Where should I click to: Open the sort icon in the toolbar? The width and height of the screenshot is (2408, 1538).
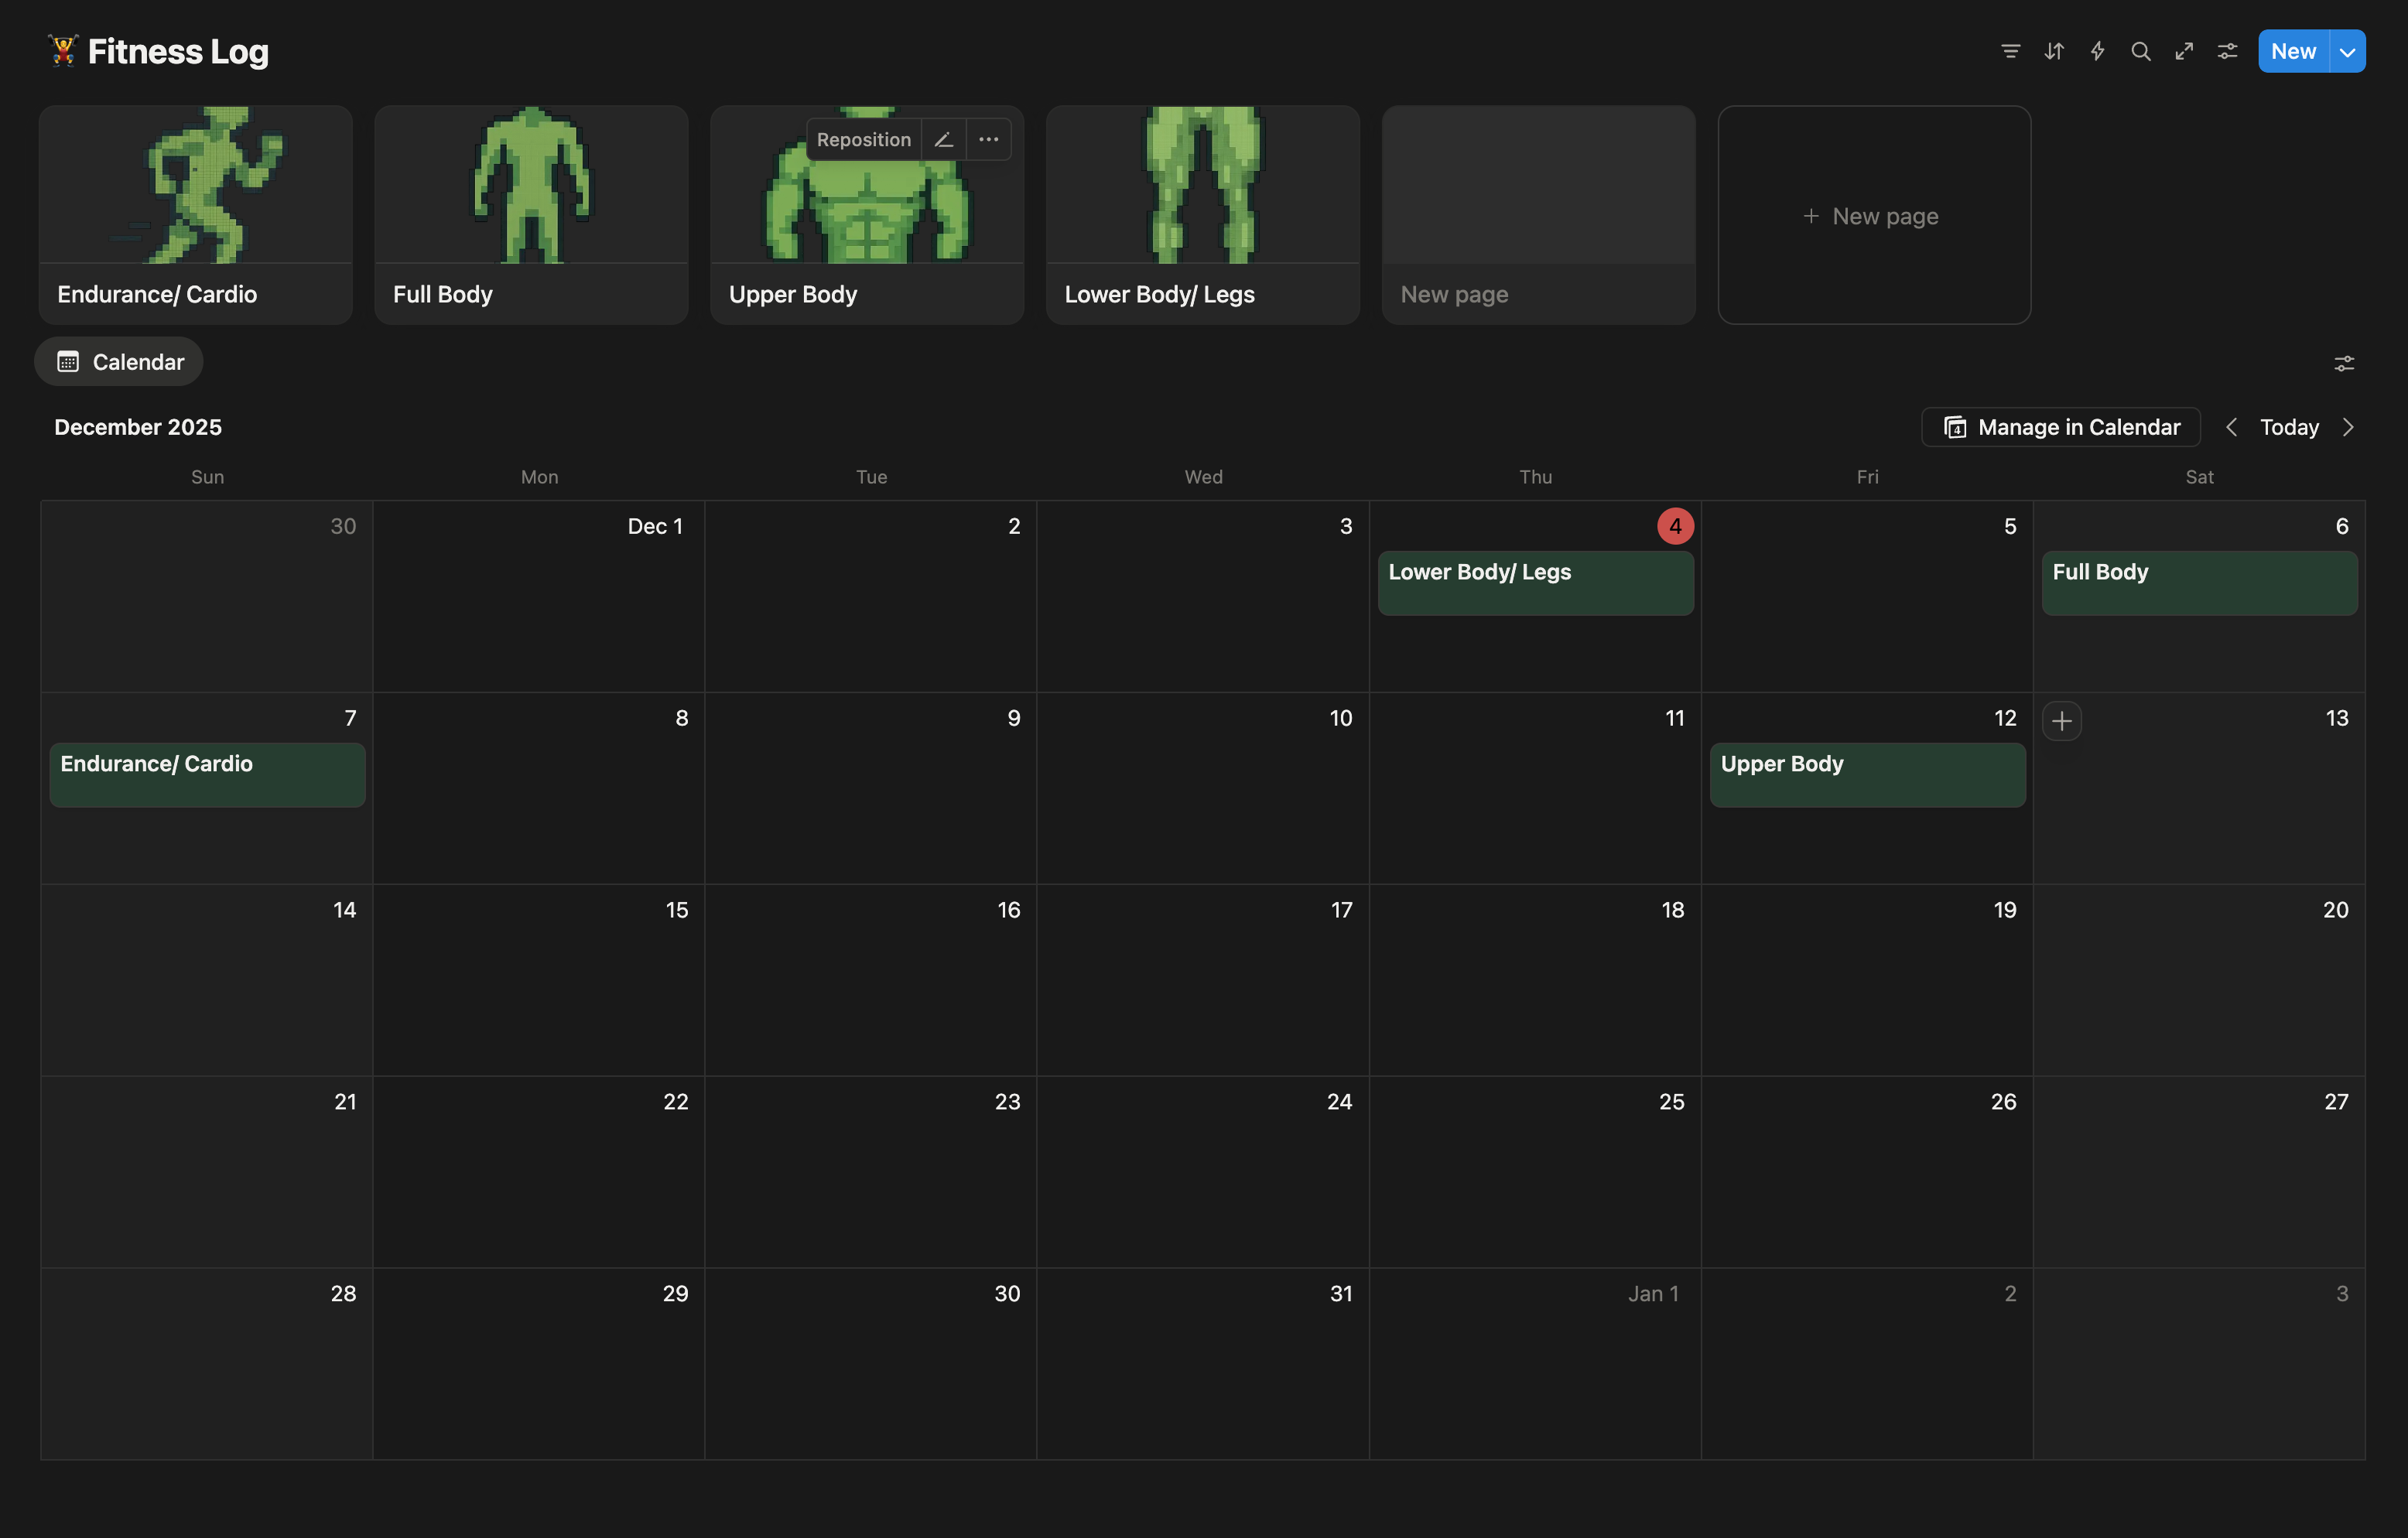2054,50
